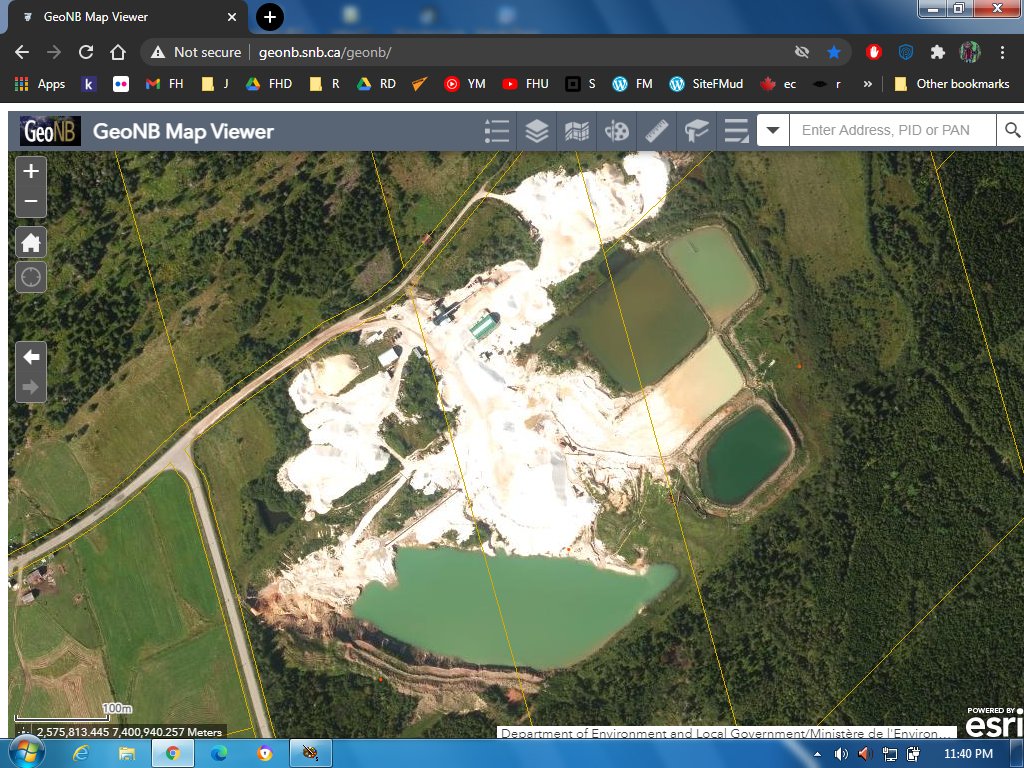Screen dimensions: 1024x768
Task: Click the map Zoom In plus button
Action: 31,171
